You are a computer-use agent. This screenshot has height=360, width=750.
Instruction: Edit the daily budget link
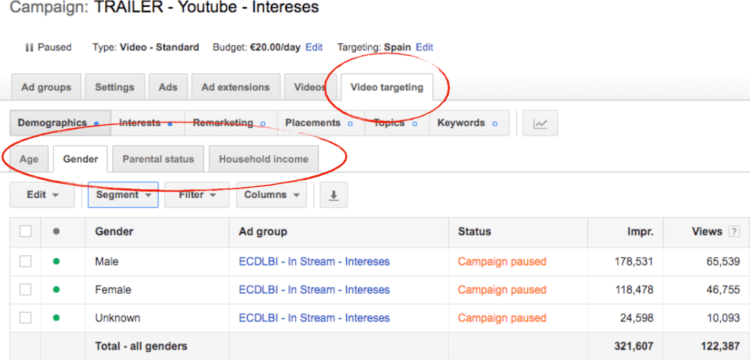click(314, 47)
